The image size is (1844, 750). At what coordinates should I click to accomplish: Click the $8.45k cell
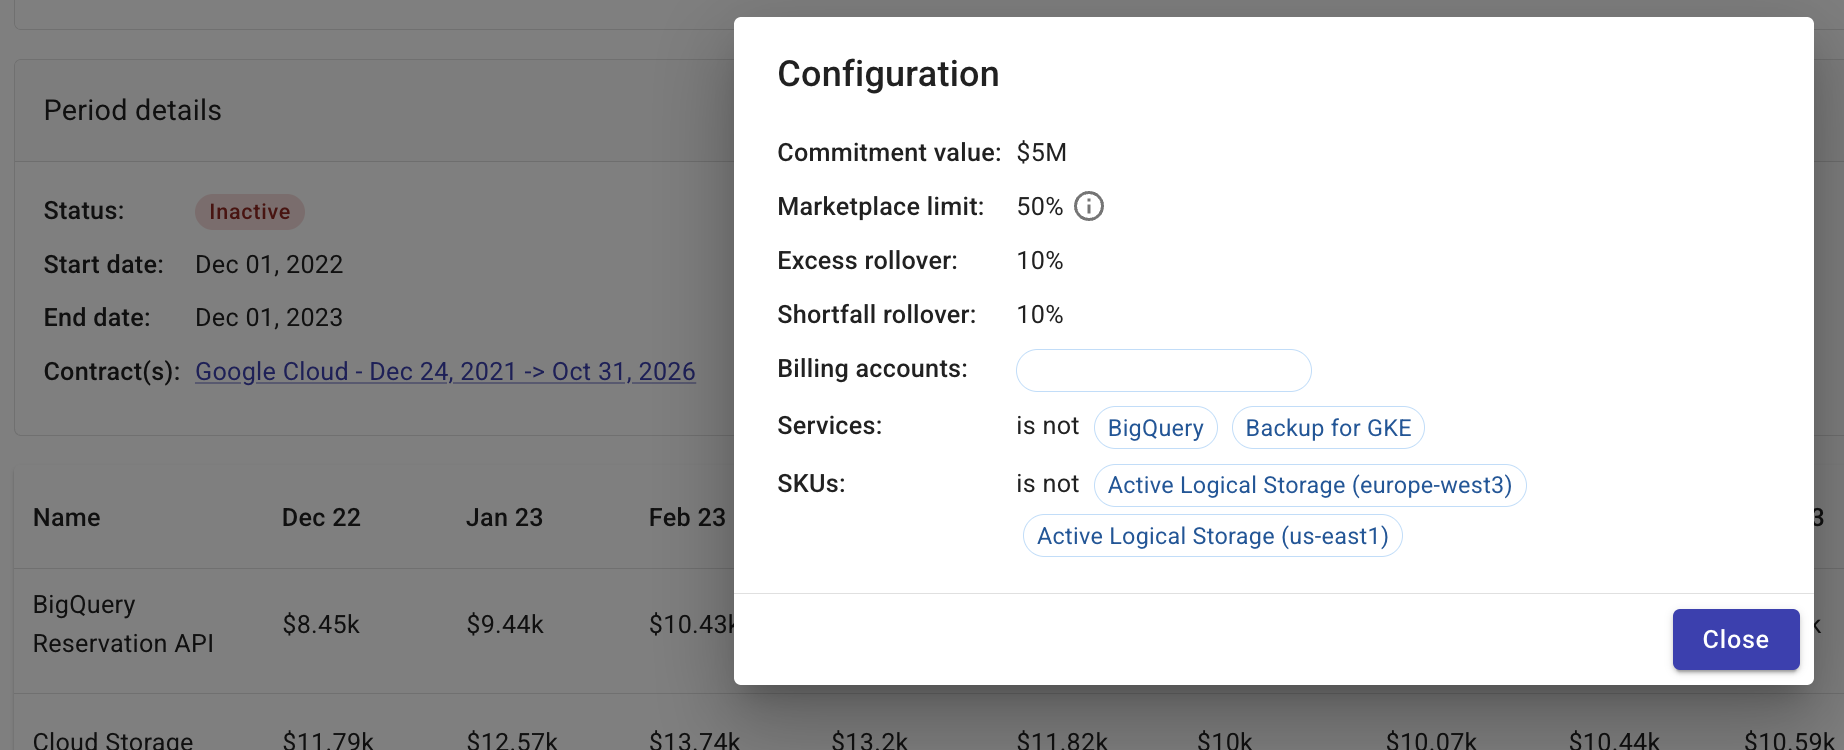(321, 625)
